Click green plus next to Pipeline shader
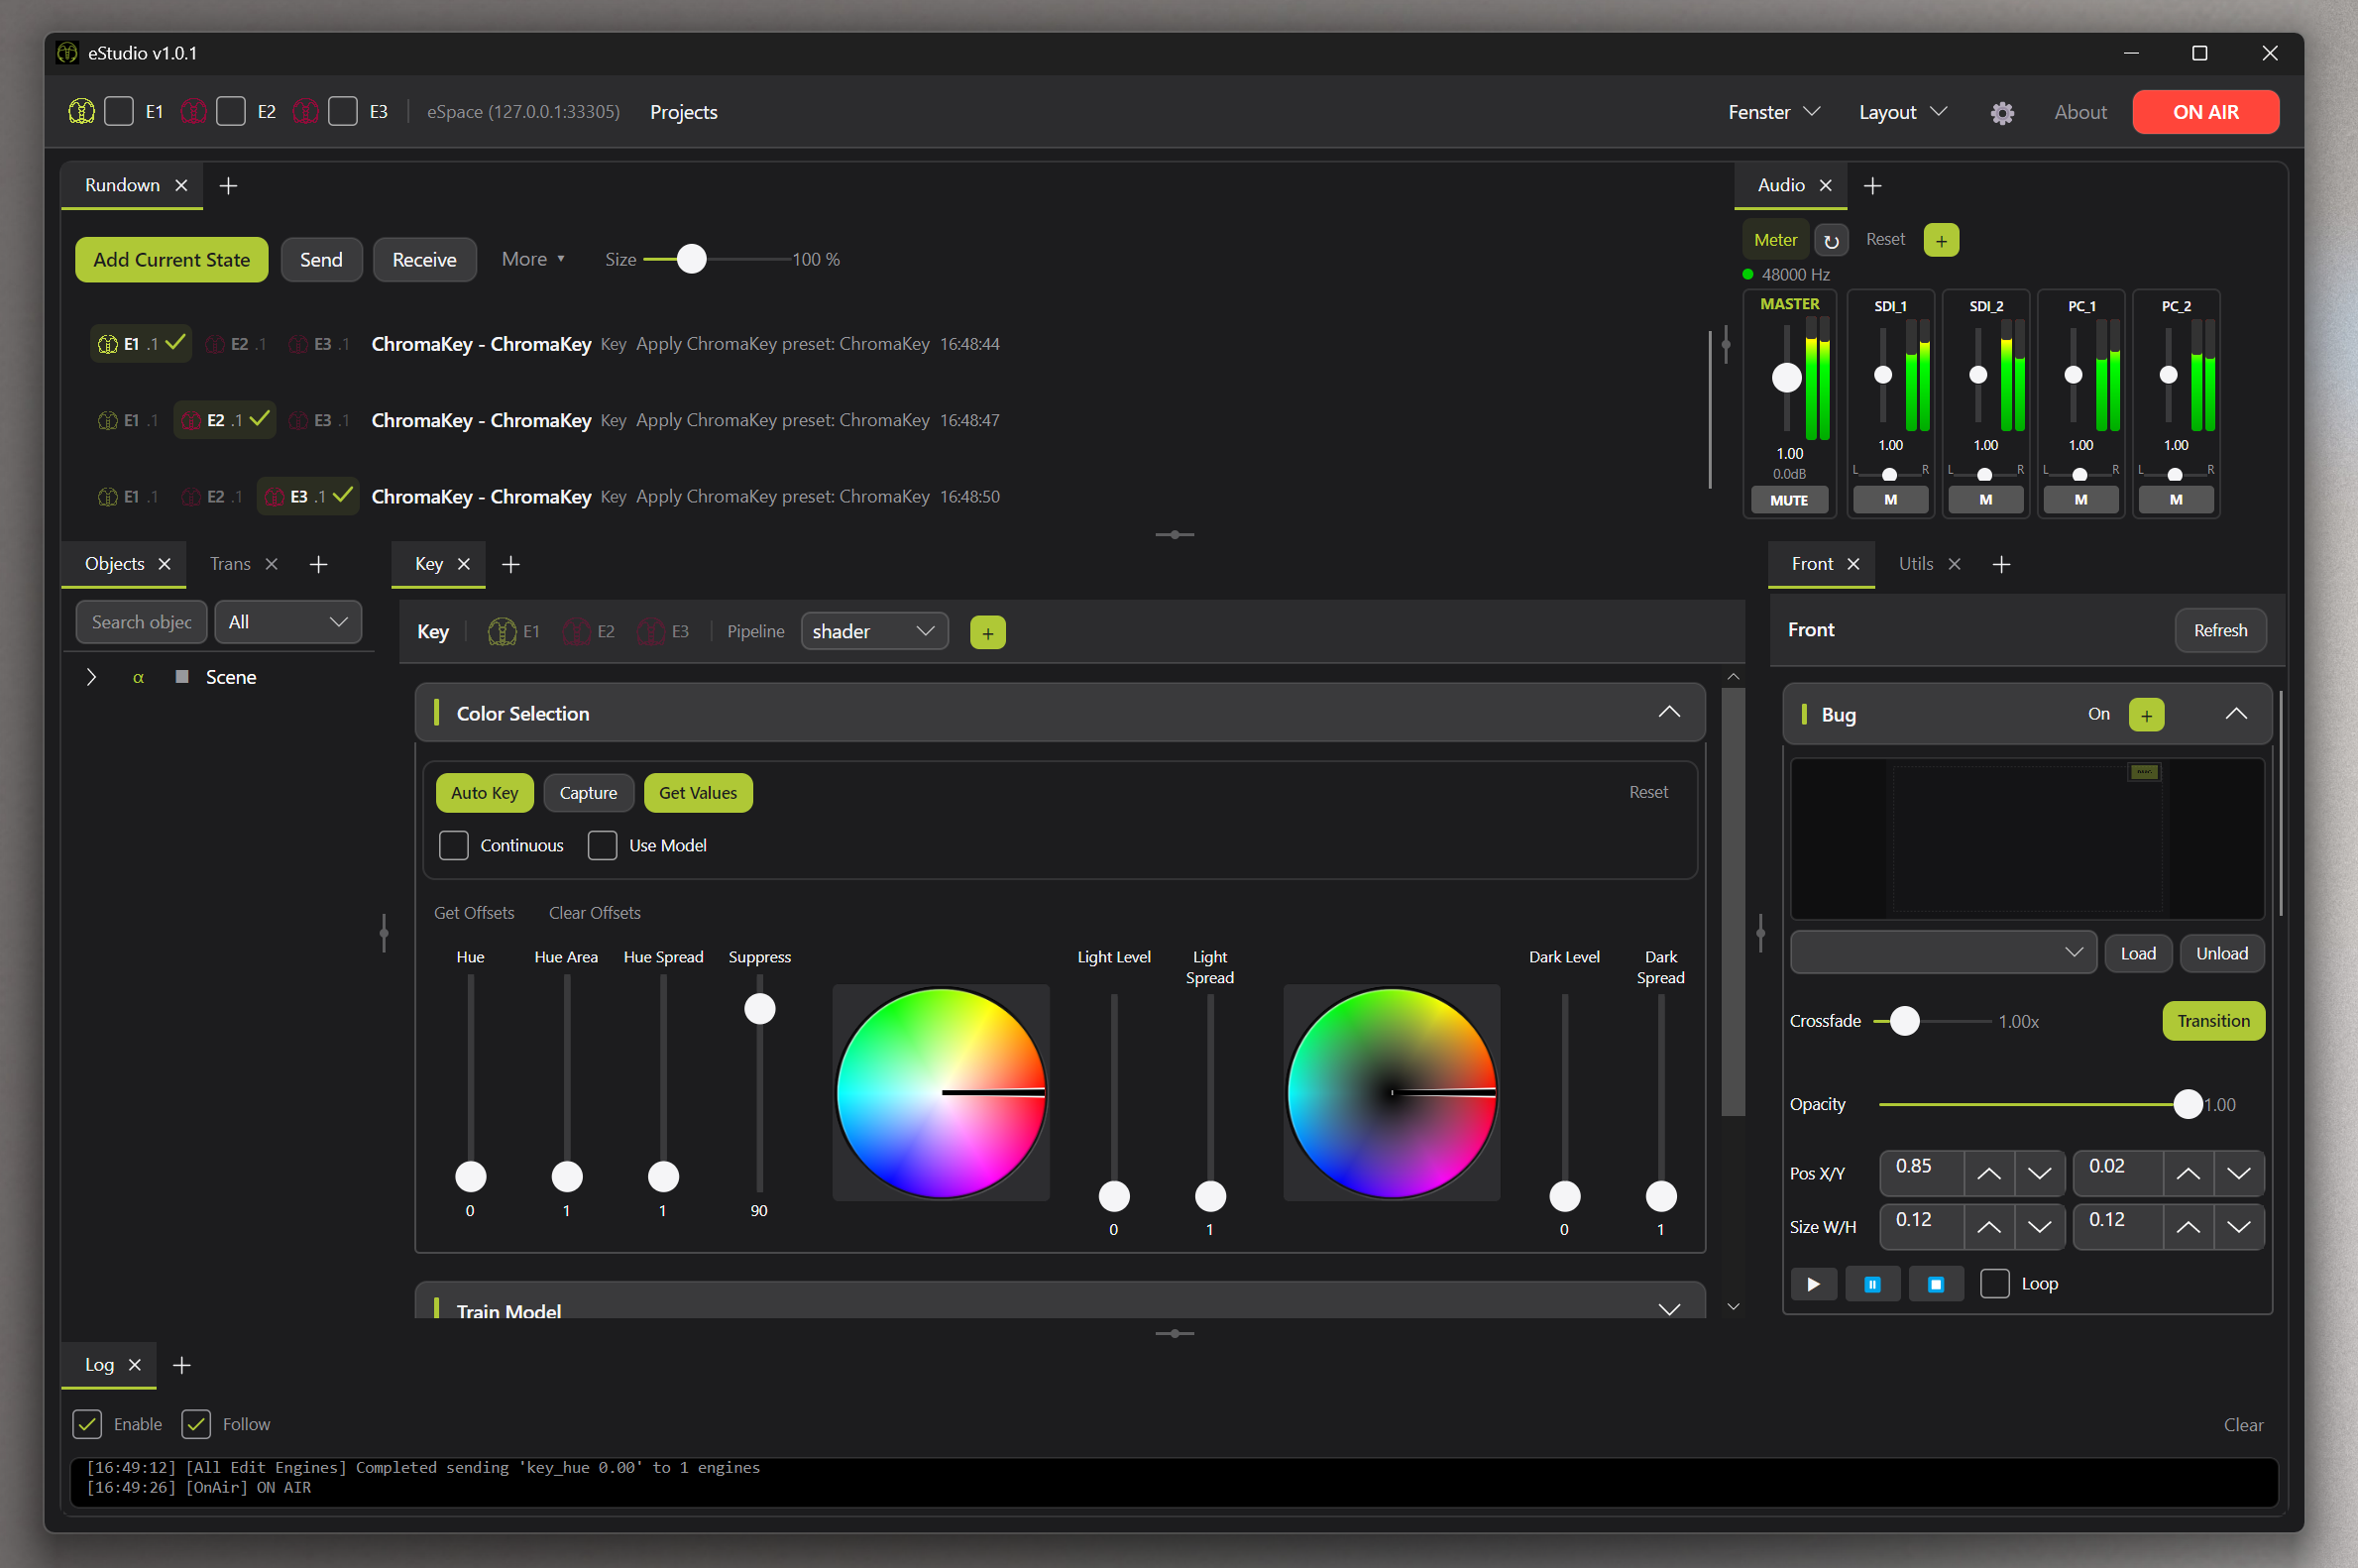The image size is (2358, 1568). [x=987, y=632]
